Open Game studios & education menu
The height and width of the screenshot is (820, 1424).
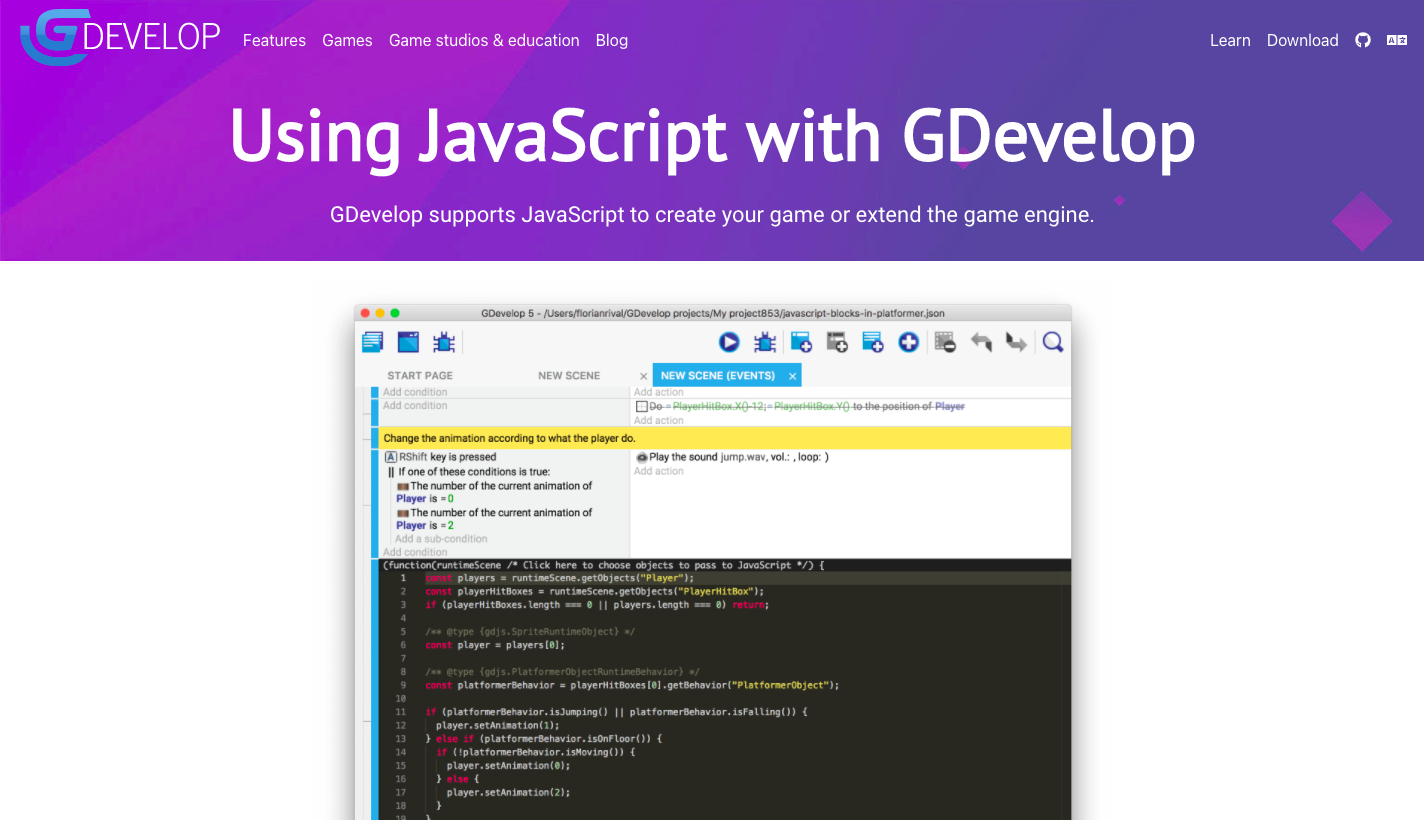click(484, 40)
